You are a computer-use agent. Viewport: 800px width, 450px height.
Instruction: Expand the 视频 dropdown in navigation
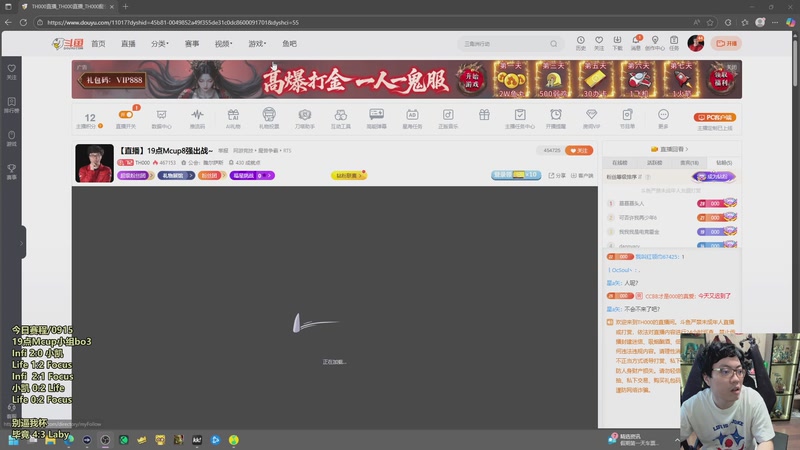[223, 44]
